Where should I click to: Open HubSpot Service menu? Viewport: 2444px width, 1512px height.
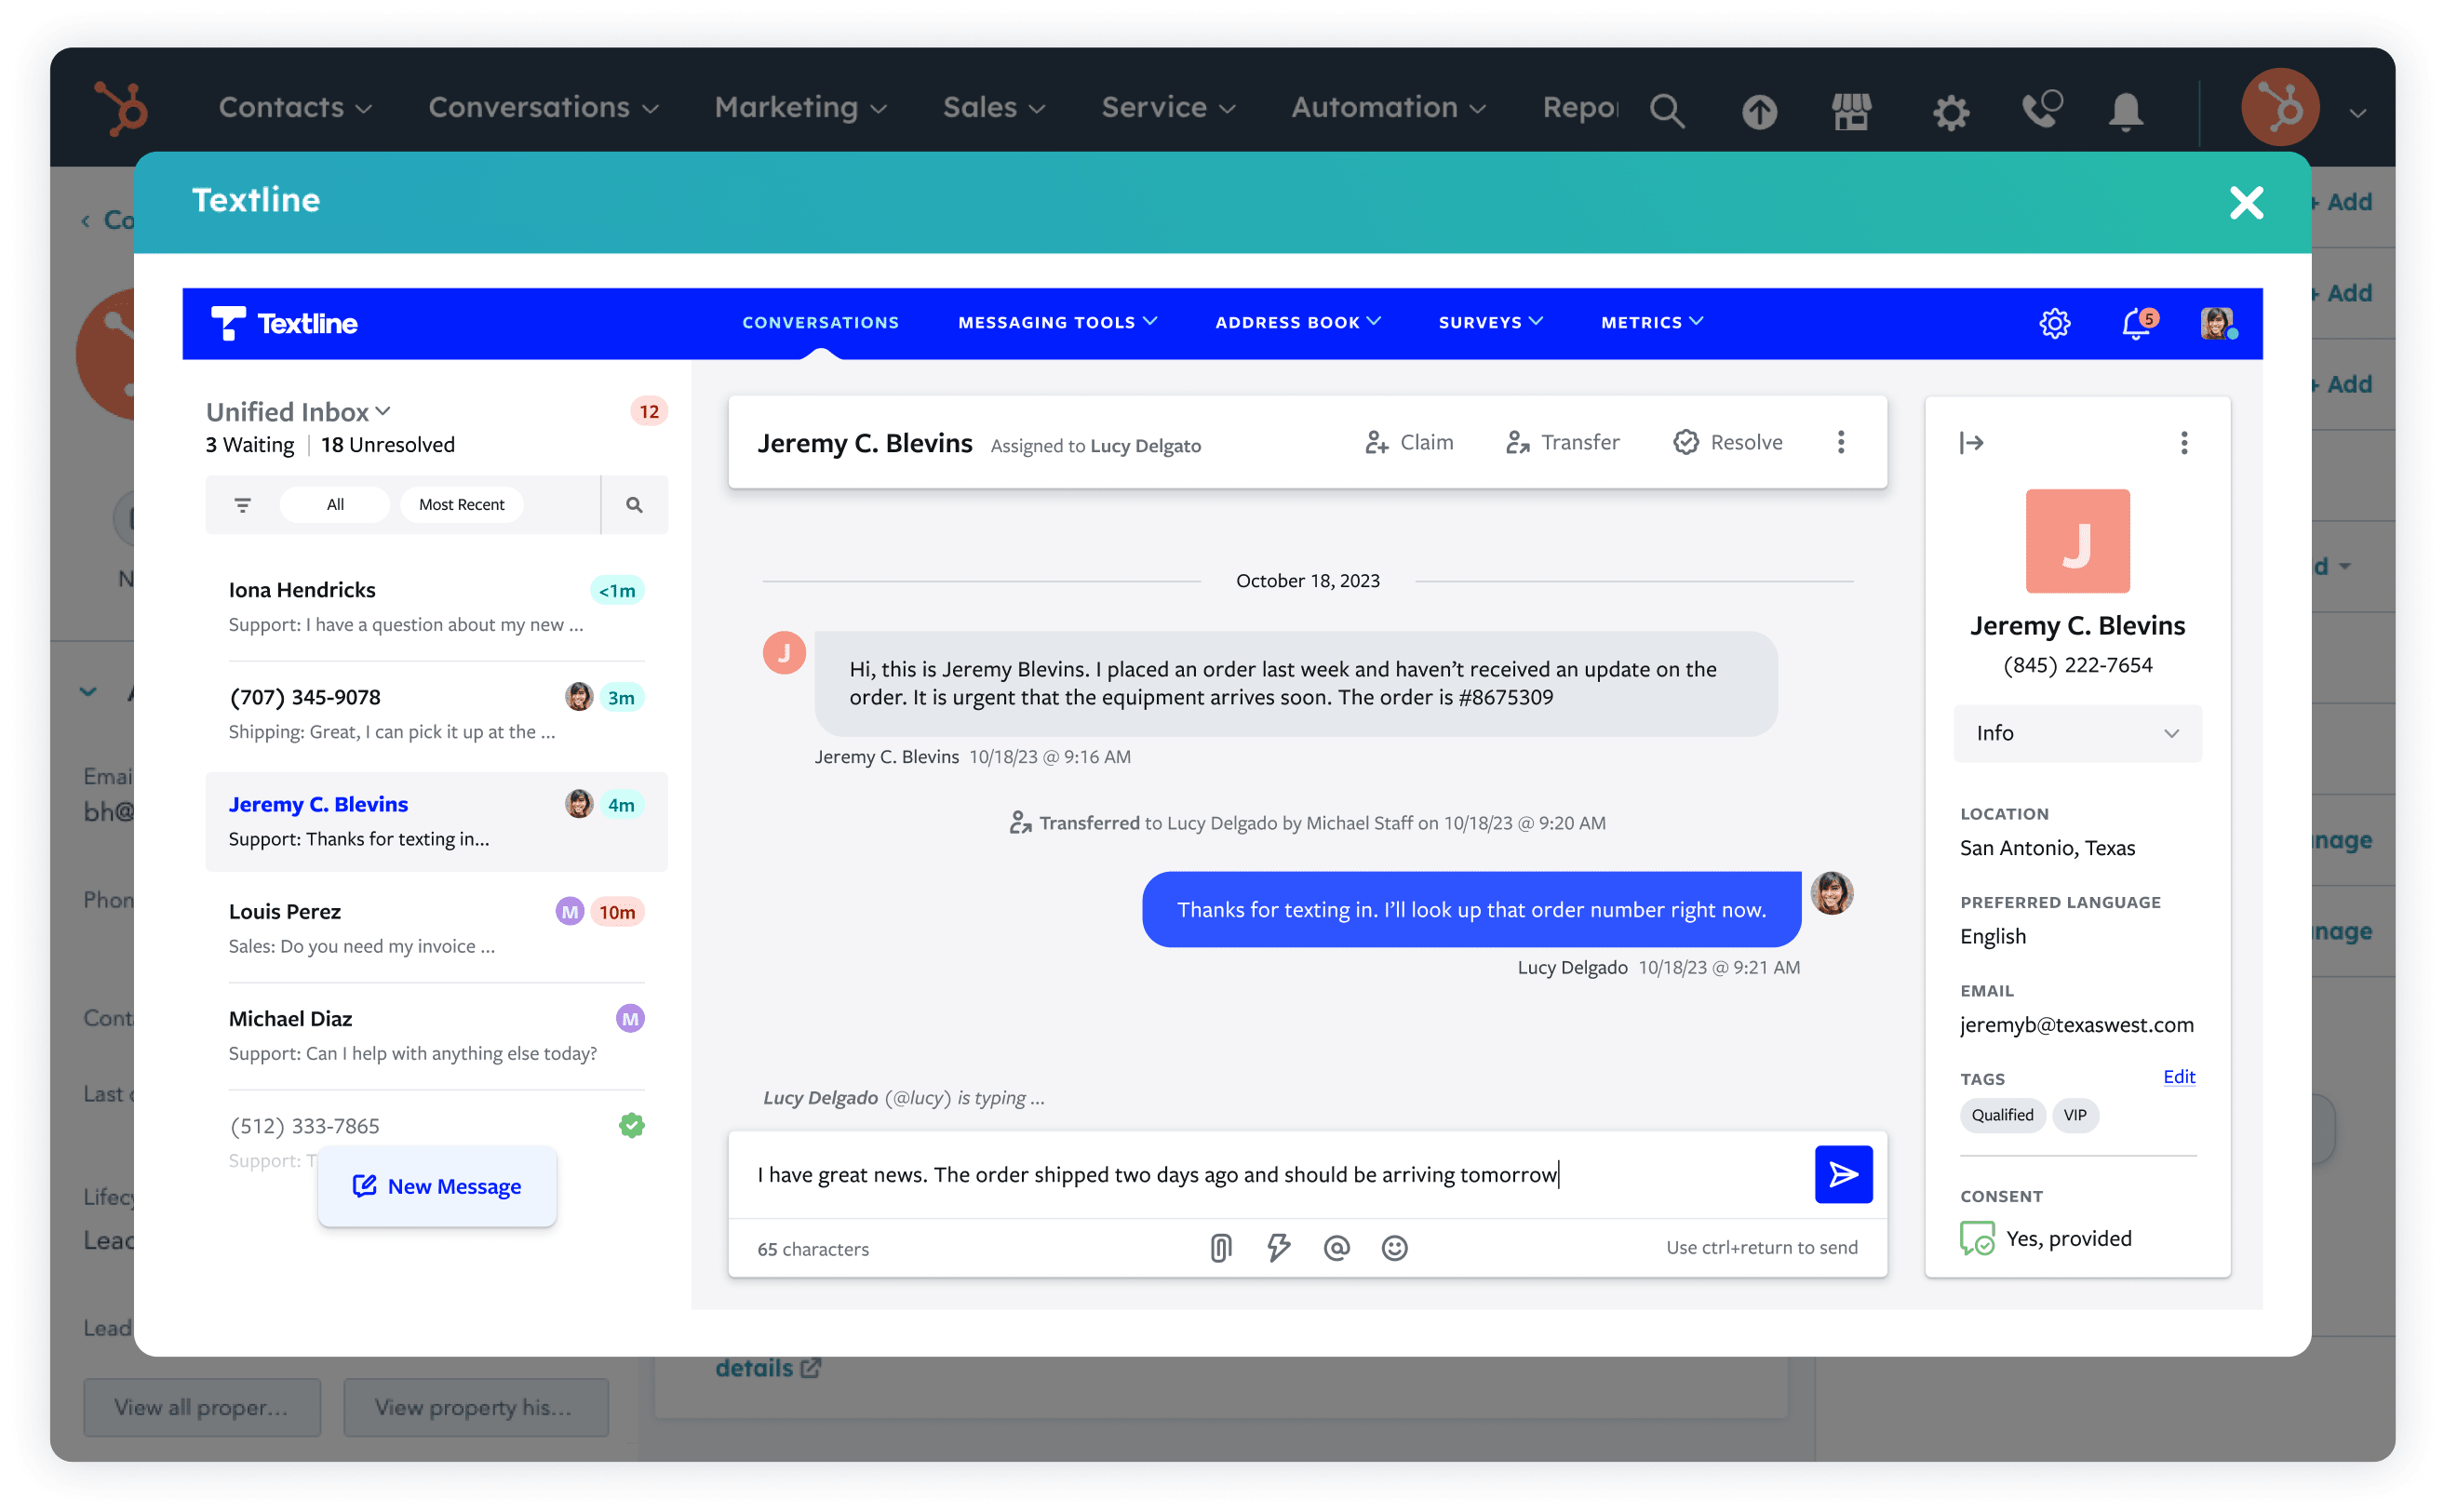click(1168, 107)
